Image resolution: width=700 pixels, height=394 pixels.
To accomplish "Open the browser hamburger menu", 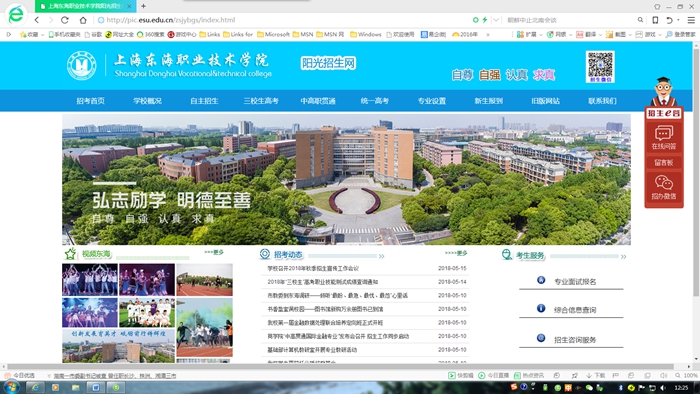I will [x=691, y=20].
